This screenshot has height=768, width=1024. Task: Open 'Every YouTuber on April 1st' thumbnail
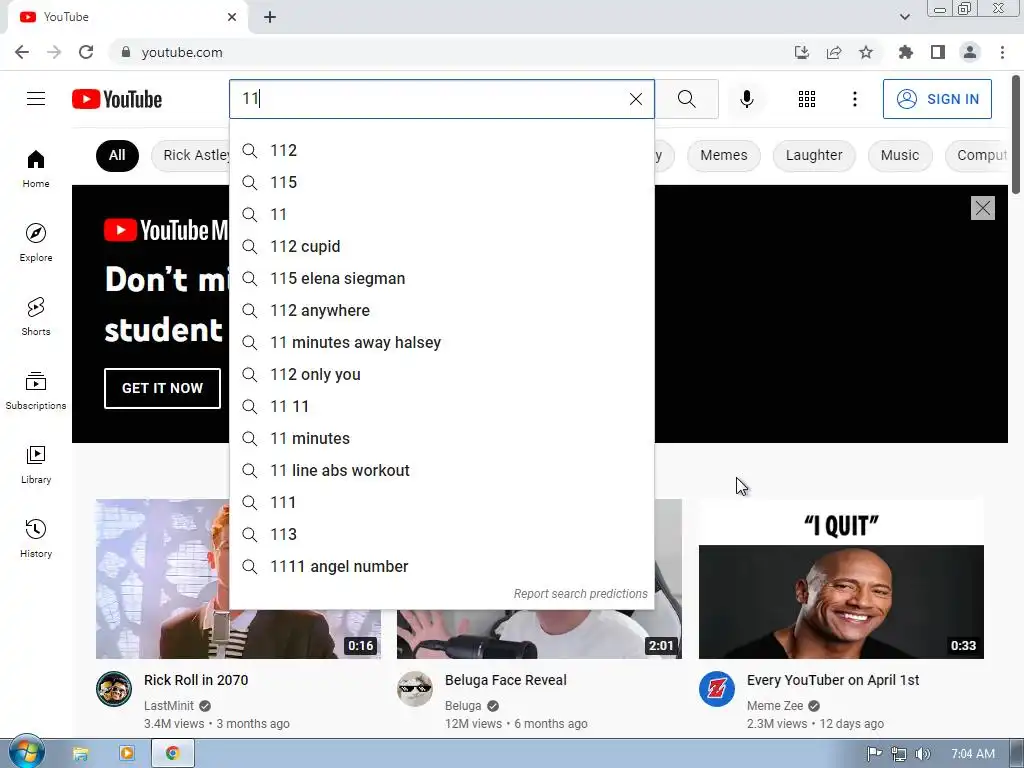841,579
